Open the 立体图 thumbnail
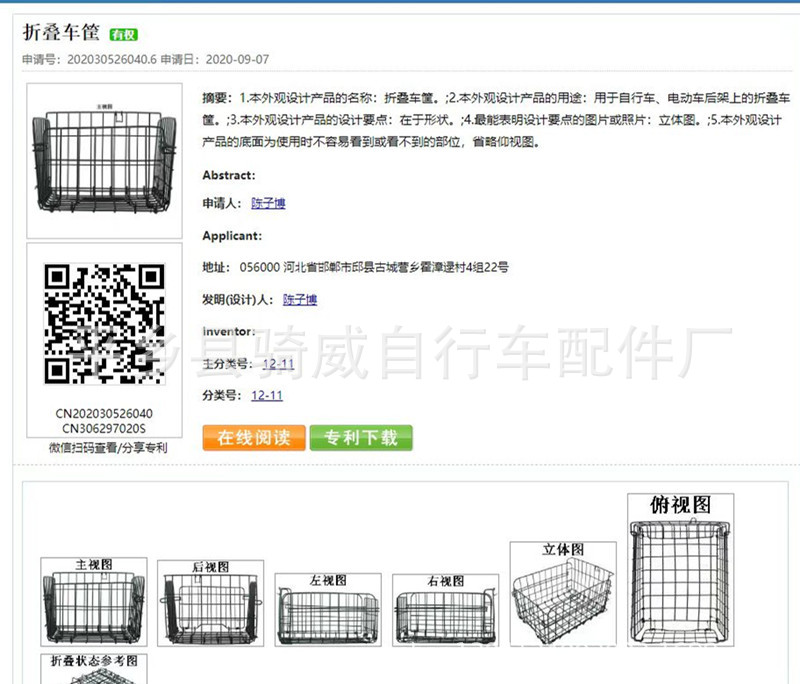This screenshot has width=800, height=684. point(563,594)
